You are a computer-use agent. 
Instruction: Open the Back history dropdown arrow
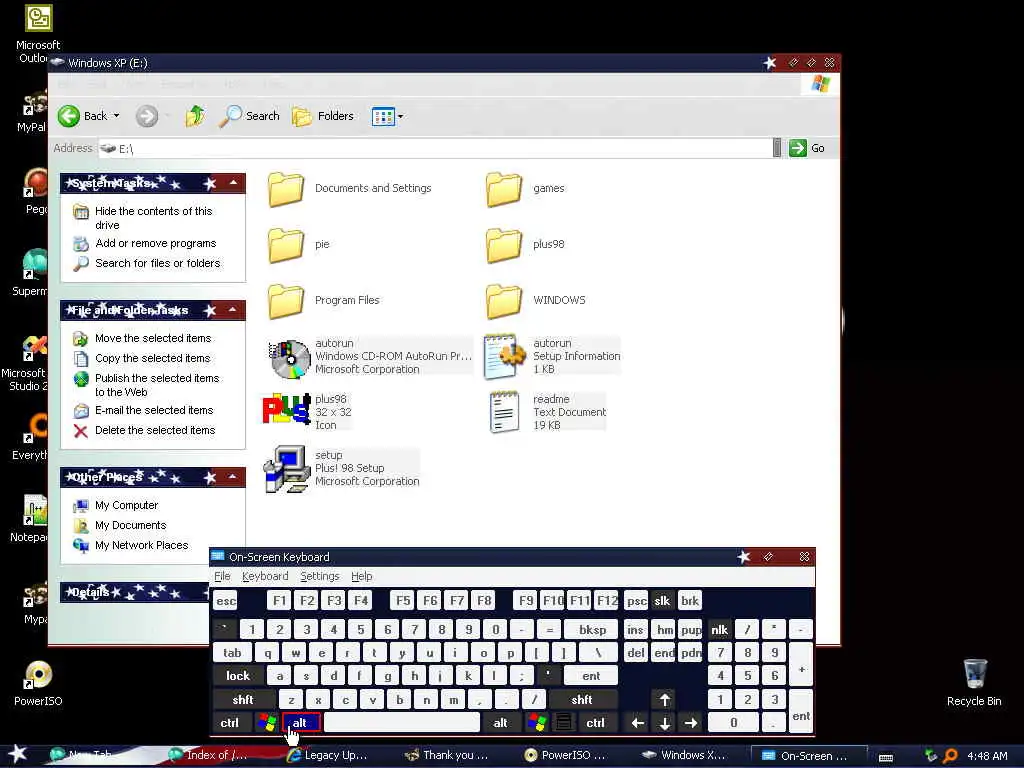pos(116,116)
